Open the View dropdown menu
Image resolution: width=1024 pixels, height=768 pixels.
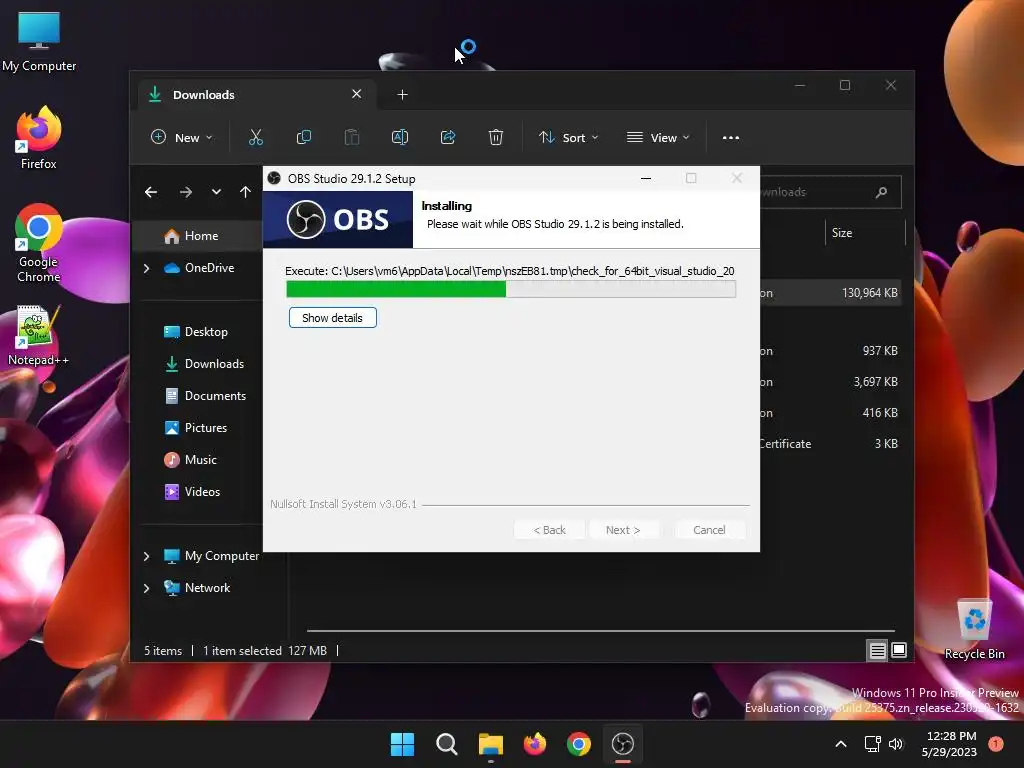tap(658, 137)
